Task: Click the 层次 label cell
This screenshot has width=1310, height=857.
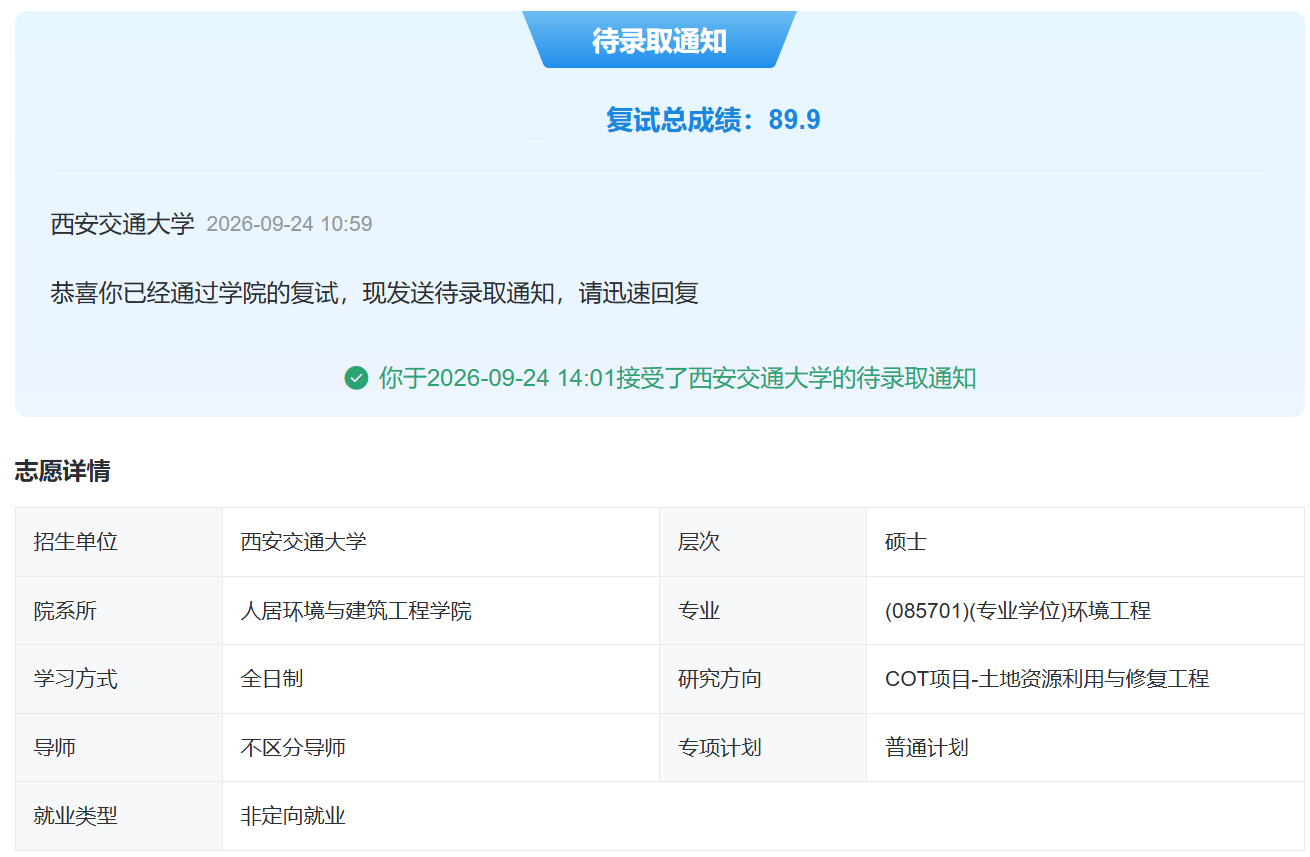Action: click(x=763, y=542)
